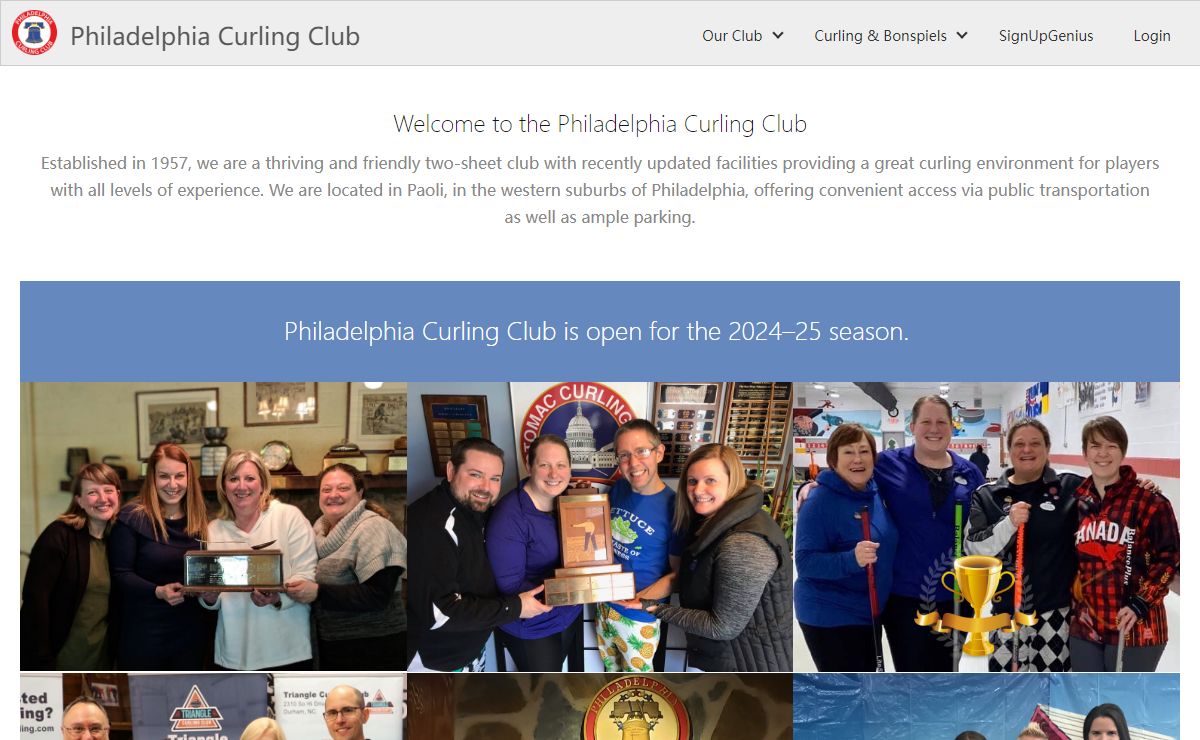The height and width of the screenshot is (740, 1200).
Task: Click the Philadelphia Curling Club site title
Action: coord(215,36)
